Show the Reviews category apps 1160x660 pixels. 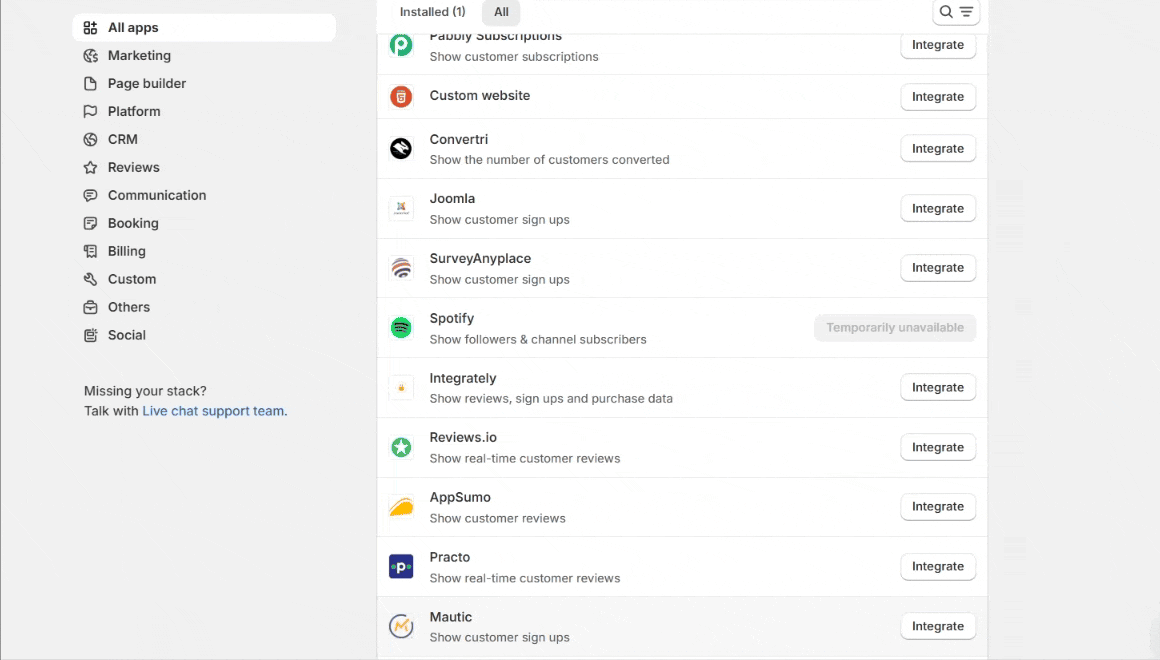[x=133, y=168]
